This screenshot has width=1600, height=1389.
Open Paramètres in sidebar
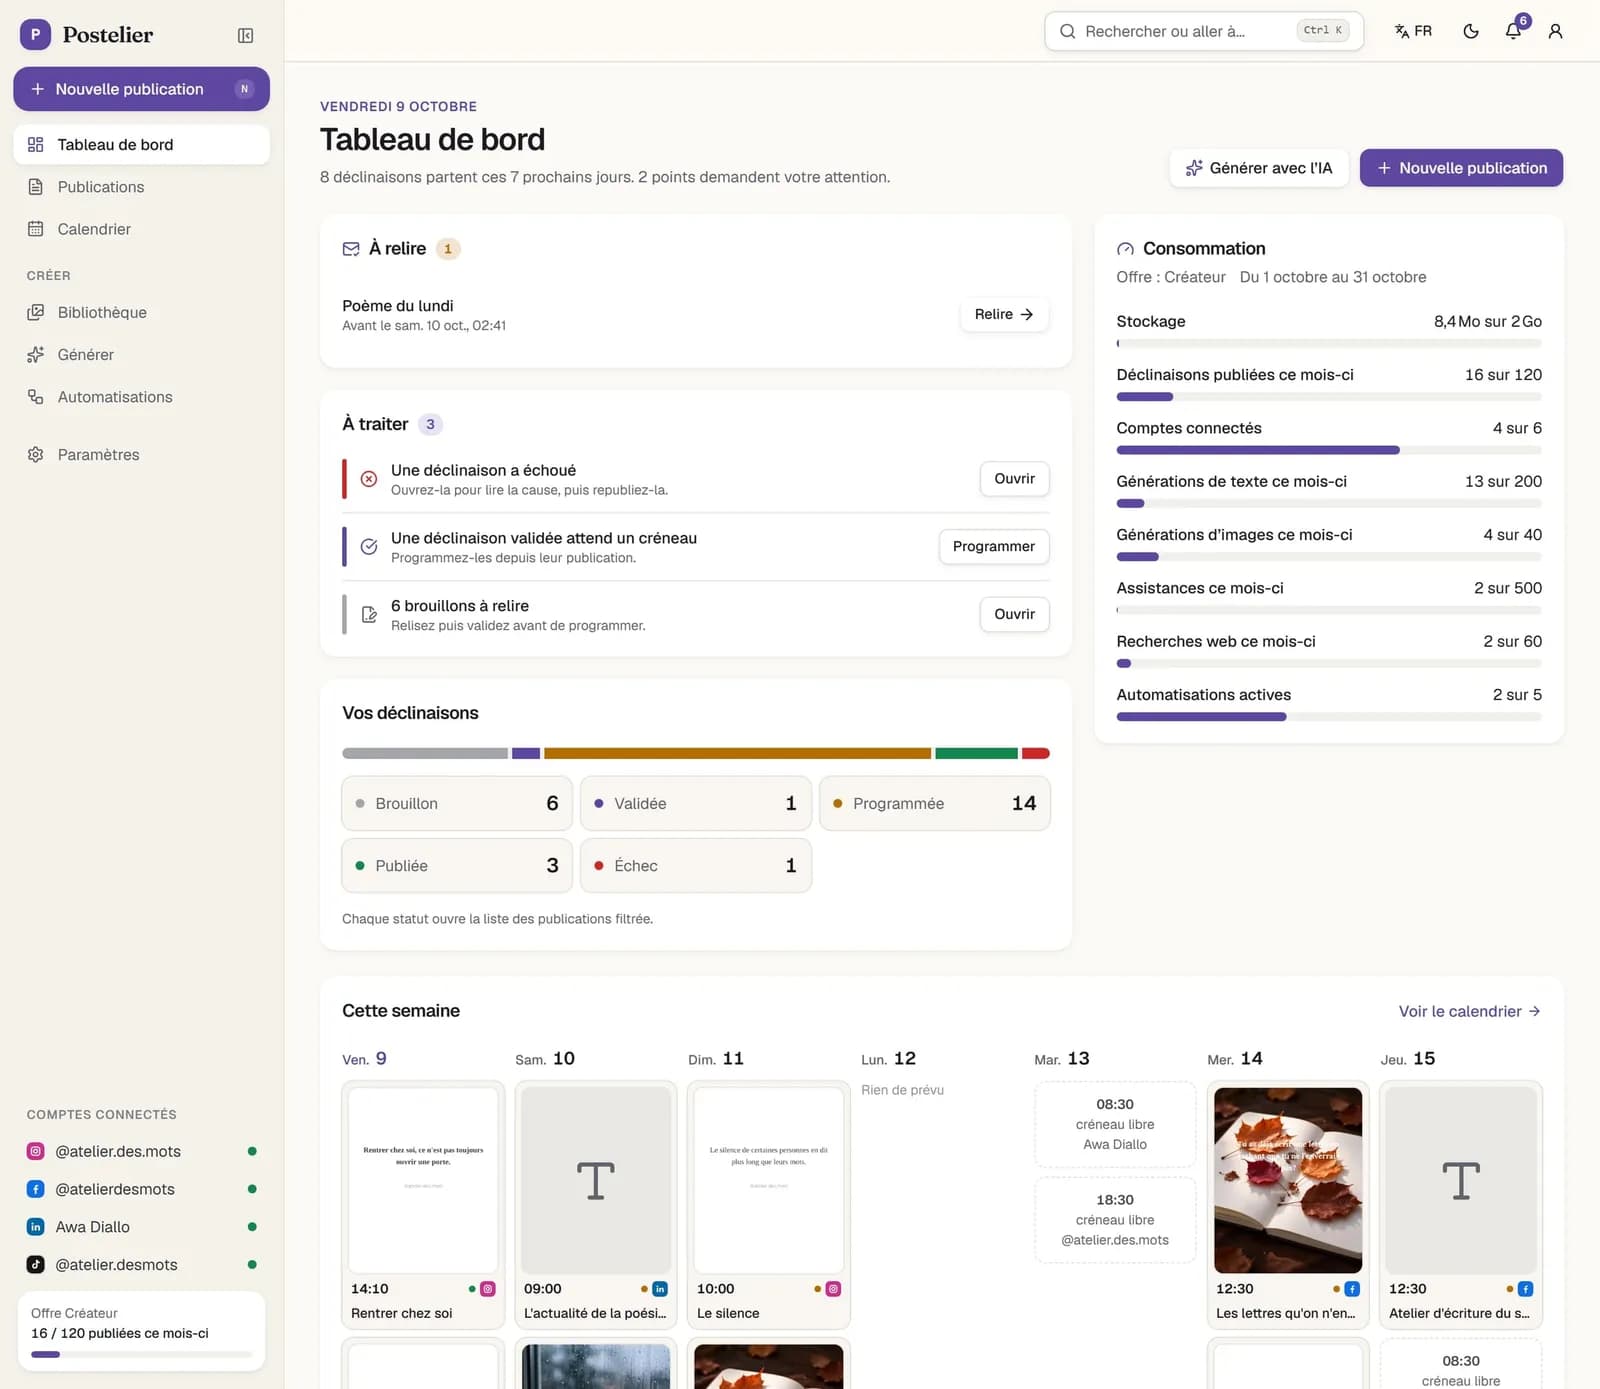click(x=141, y=454)
